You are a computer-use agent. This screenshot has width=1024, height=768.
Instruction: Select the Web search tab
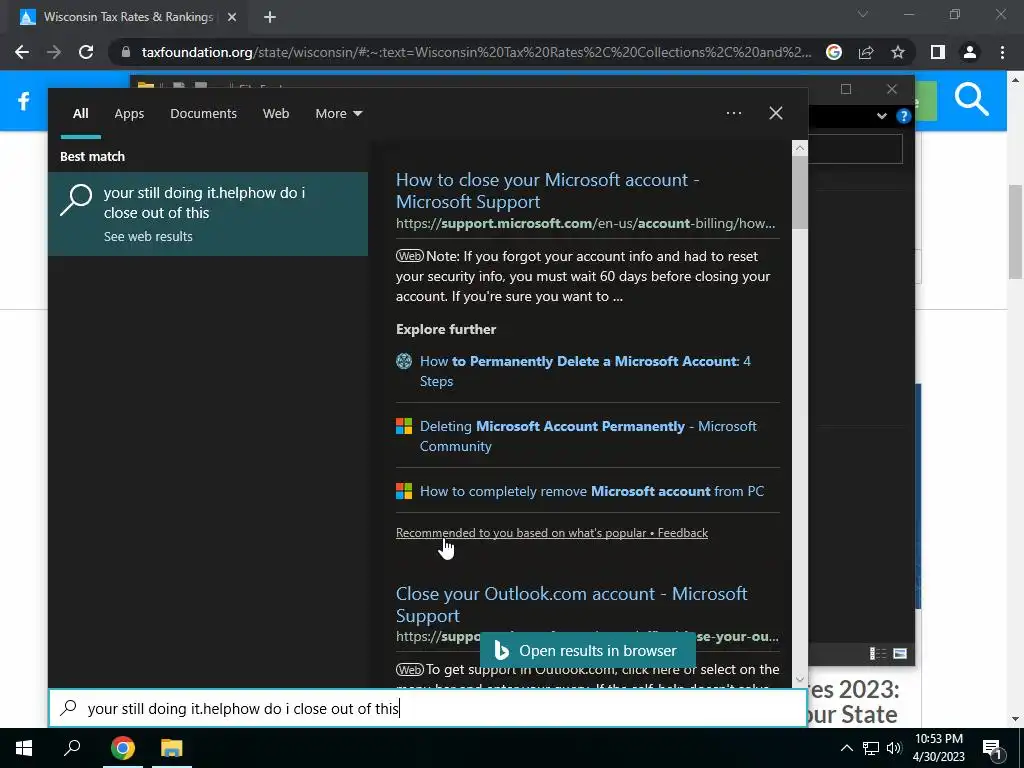276,114
